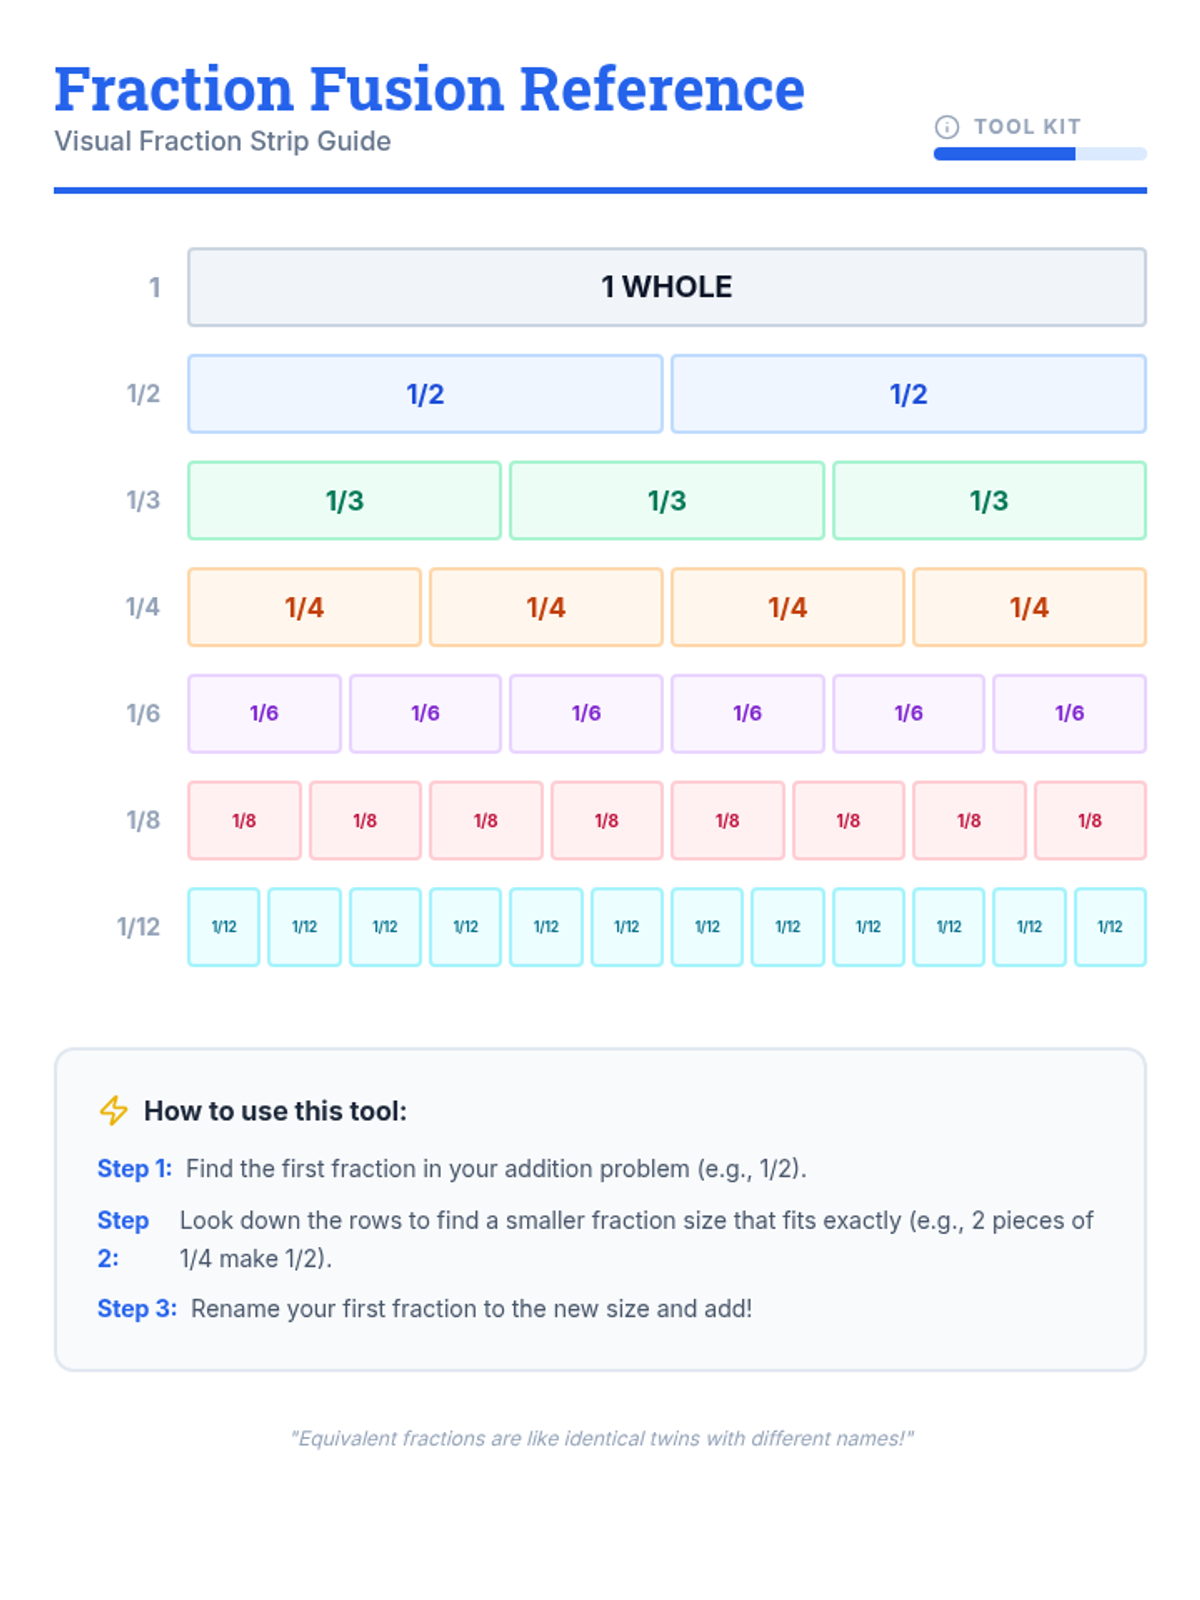Screen dimensions: 1200x1600
Task: Click the right 1/2 strip block
Action: [908, 394]
